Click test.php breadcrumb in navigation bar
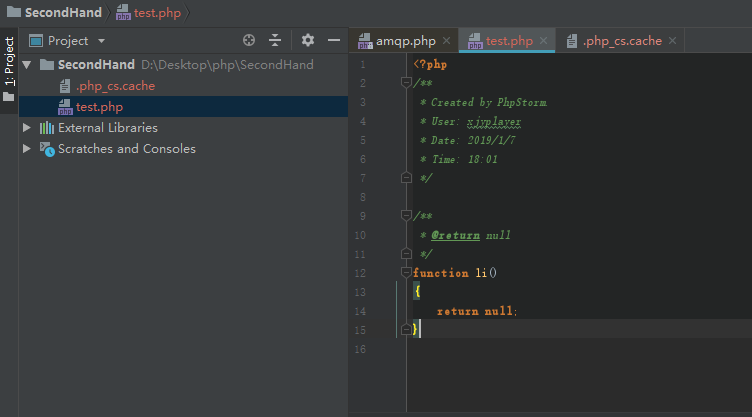Screen dimensions: 752x417 [x=157, y=12]
